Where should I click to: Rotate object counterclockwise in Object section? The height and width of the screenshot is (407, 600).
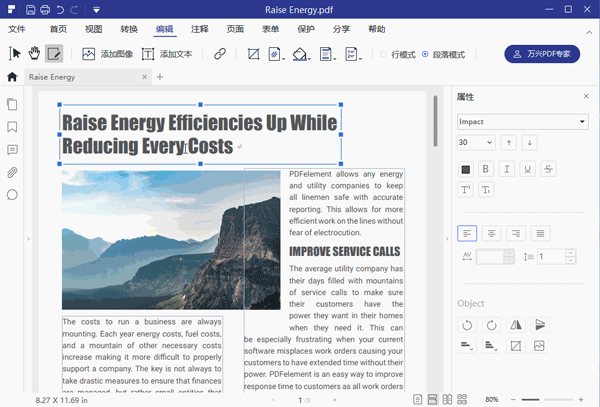(466, 325)
